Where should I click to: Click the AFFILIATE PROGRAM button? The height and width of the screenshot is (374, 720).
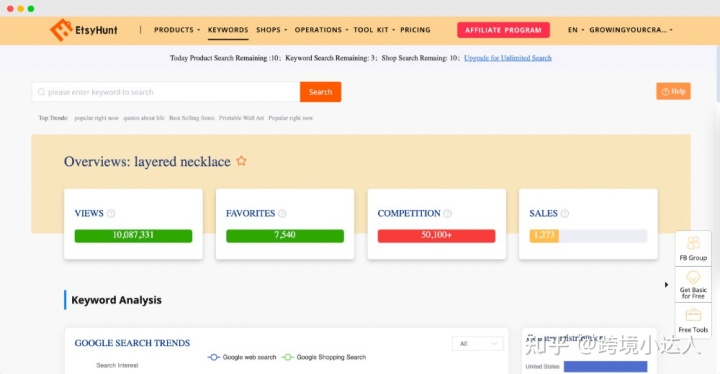click(x=503, y=30)
